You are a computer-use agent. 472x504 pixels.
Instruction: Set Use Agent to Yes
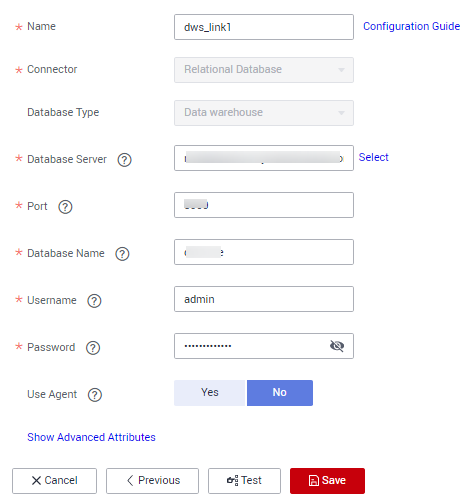(x=210, y=393)
